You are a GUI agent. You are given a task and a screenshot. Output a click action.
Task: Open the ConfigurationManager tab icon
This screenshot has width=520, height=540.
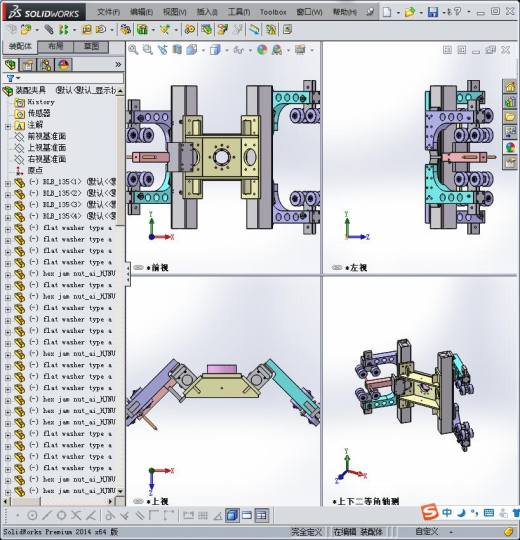click(46, 65)
